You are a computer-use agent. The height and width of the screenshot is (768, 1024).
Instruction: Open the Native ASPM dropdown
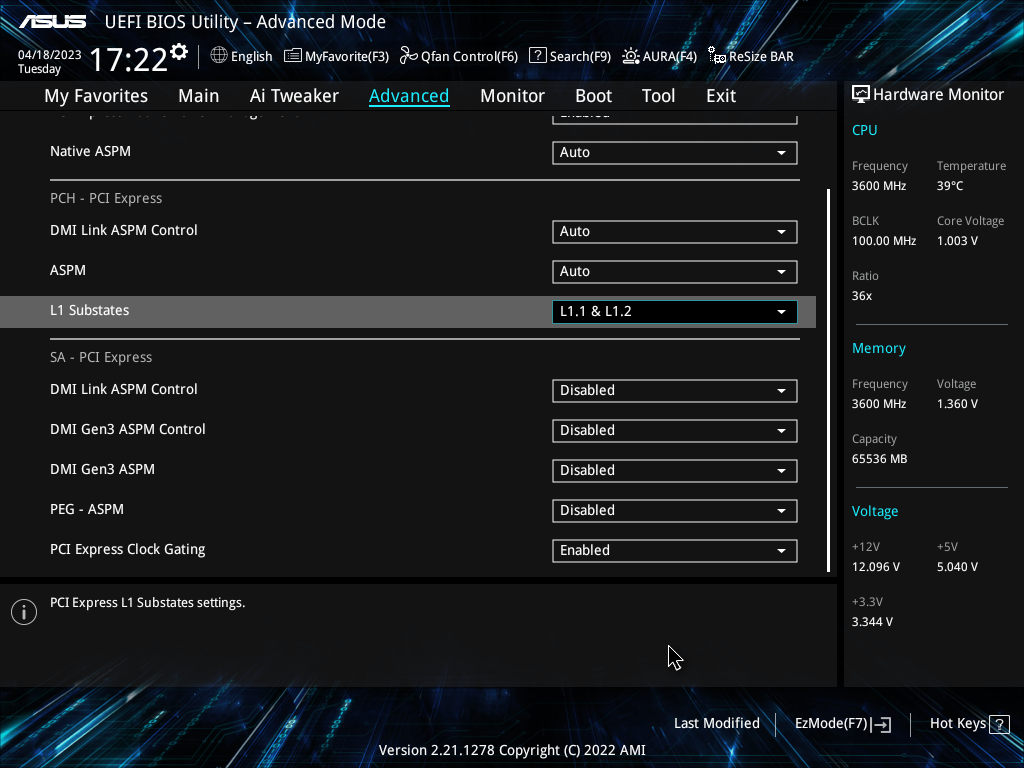point(675,153)
